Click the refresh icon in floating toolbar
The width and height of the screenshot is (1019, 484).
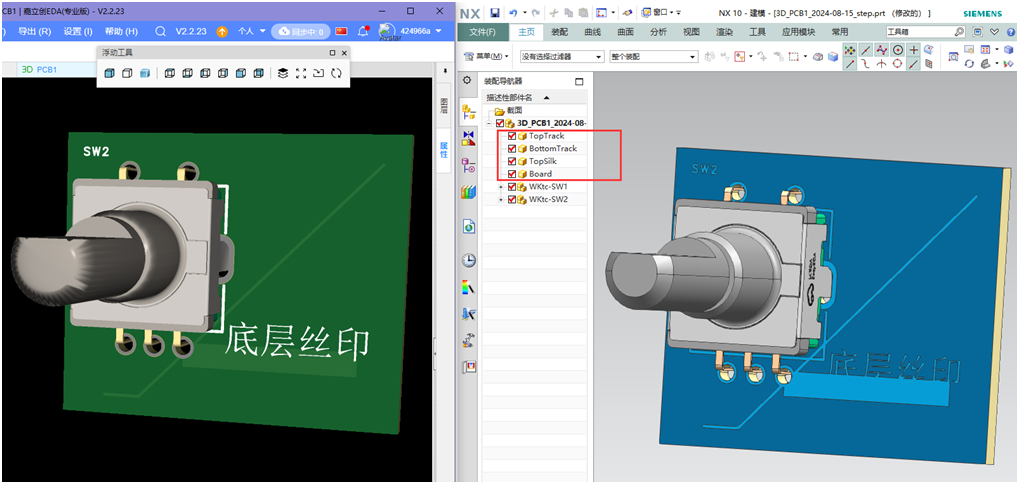click(337, 73)
